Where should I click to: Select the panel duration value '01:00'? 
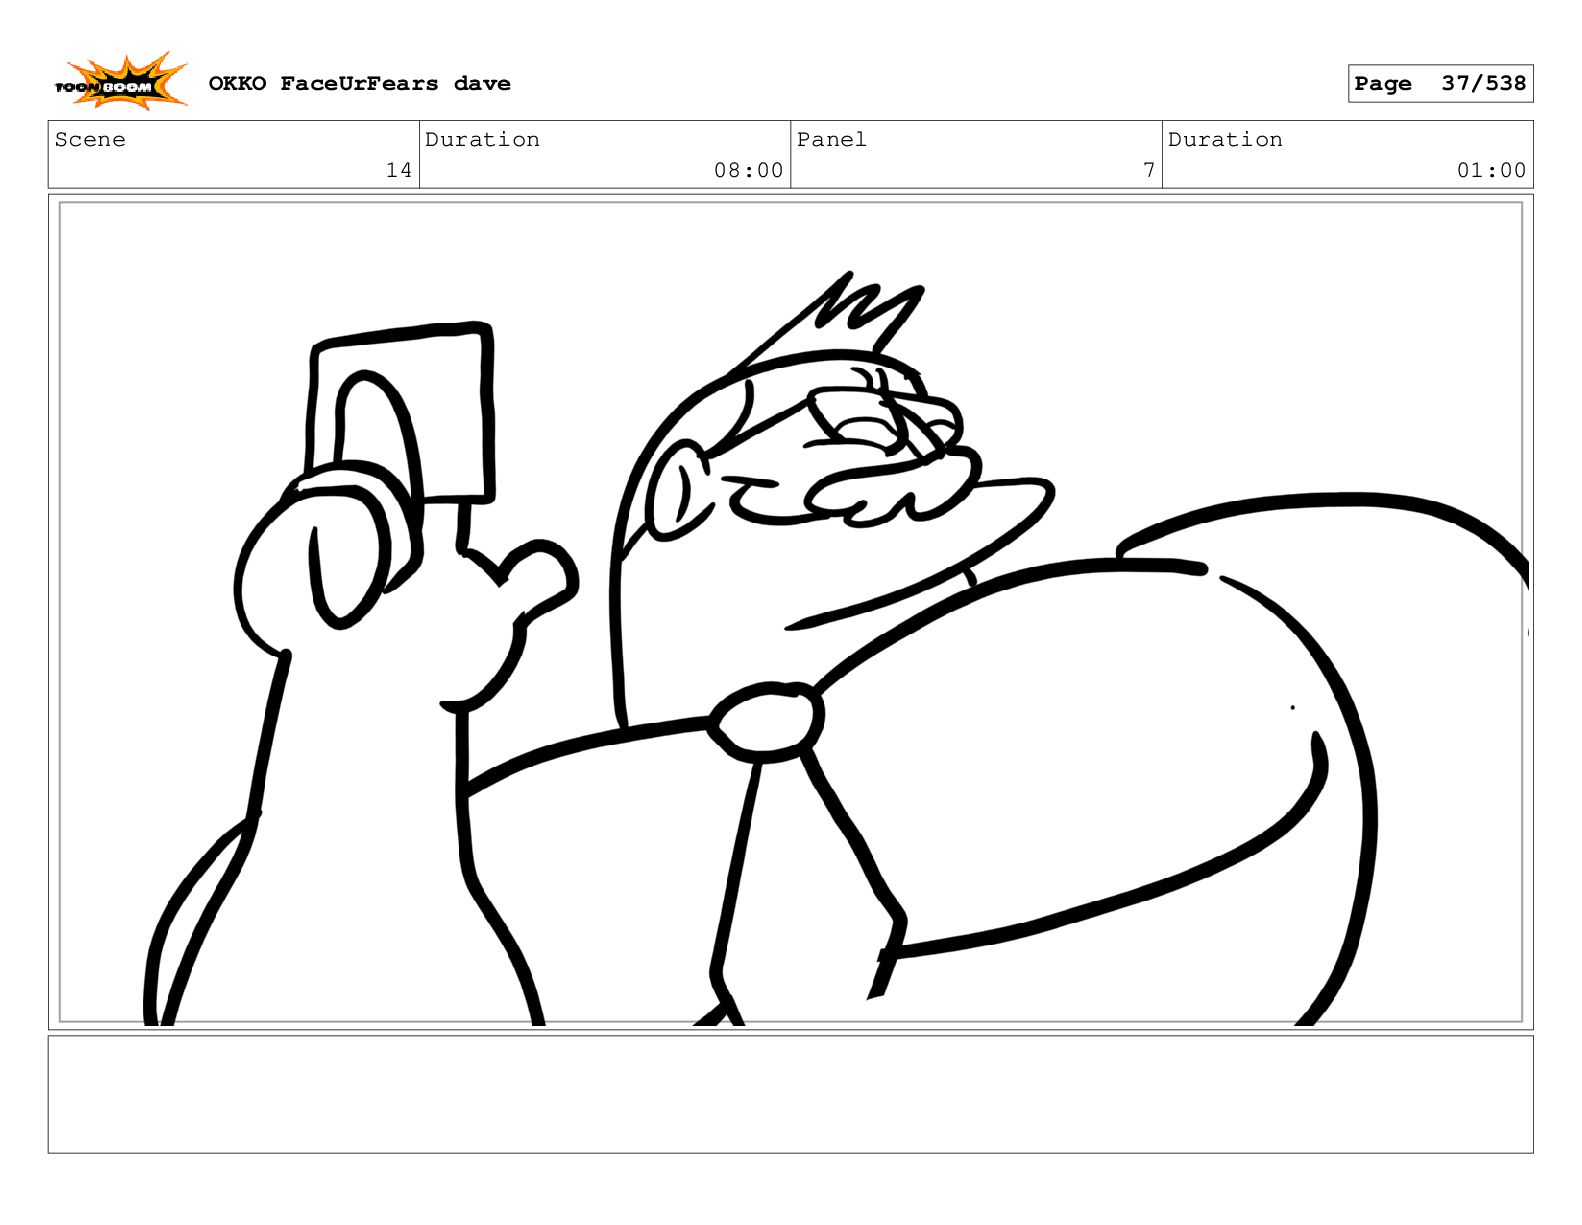pos(1491,170)
